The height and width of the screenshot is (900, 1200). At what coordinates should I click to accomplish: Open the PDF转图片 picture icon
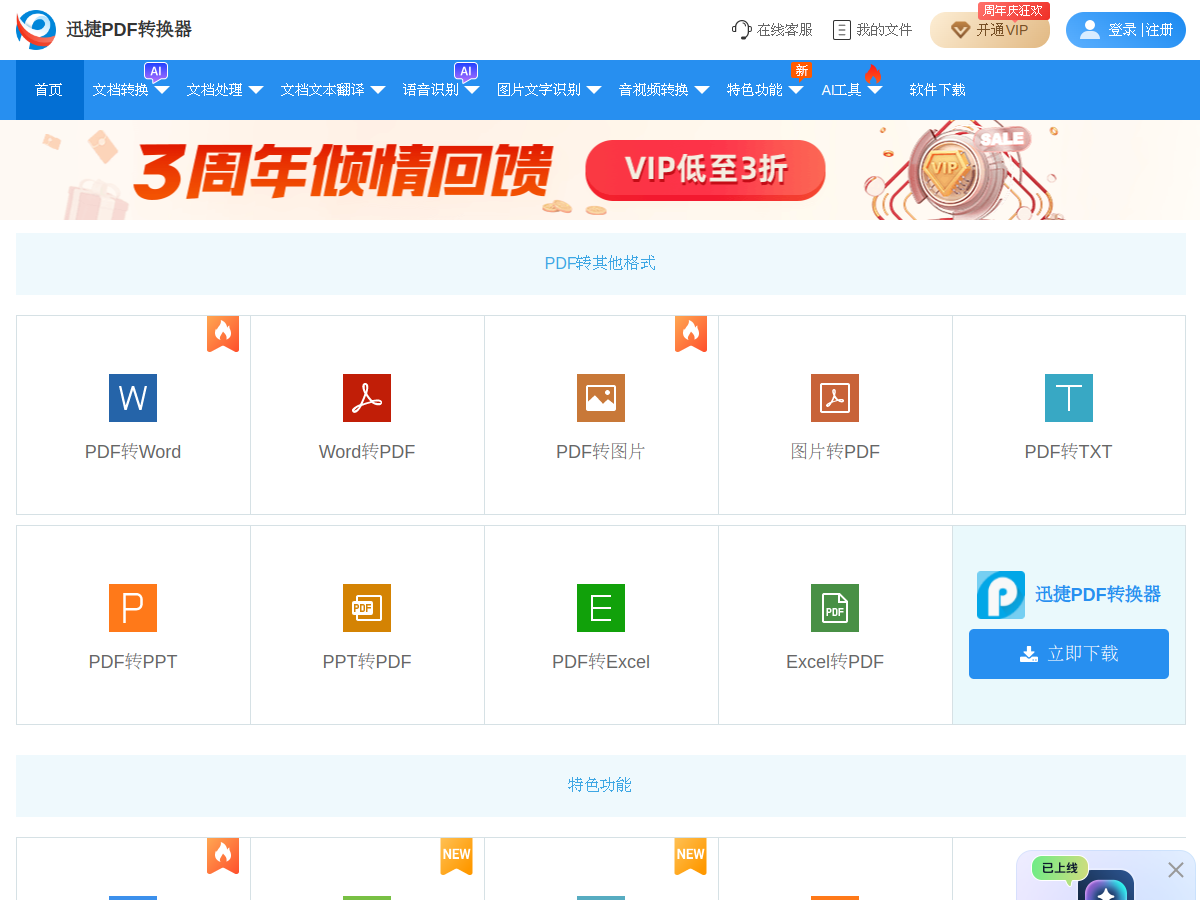(x=601, y=398)
